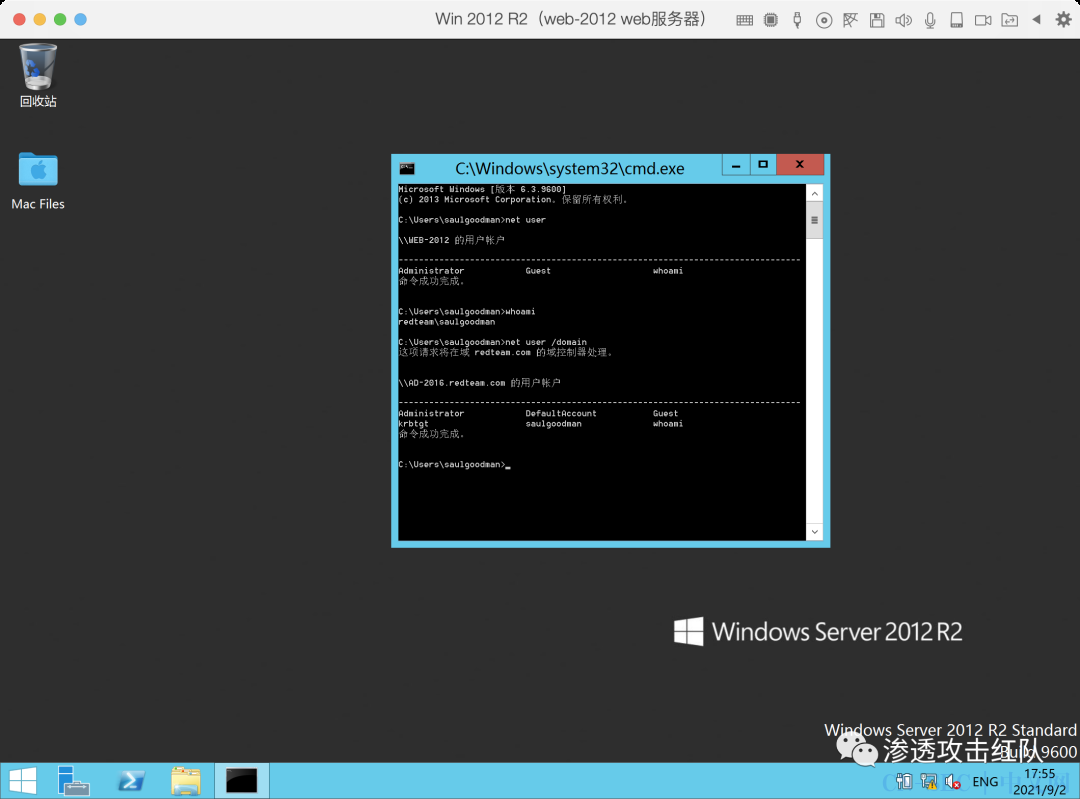Click the muted volume tray icon
Viewport: 1080px width, 799px height.
click(953, 781)
